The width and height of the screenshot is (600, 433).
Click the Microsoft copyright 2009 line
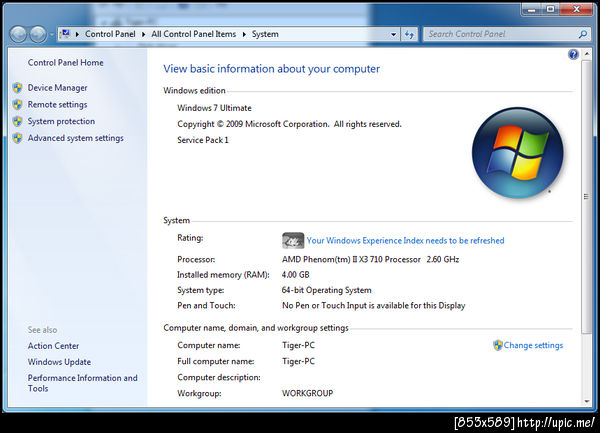point(289,124)
